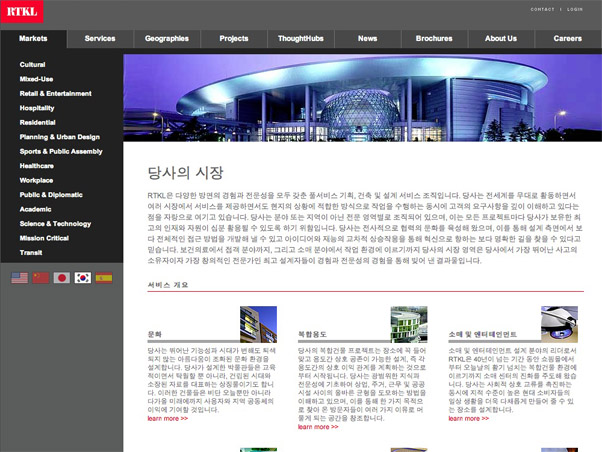Click learn more under 복합용도

318,426
